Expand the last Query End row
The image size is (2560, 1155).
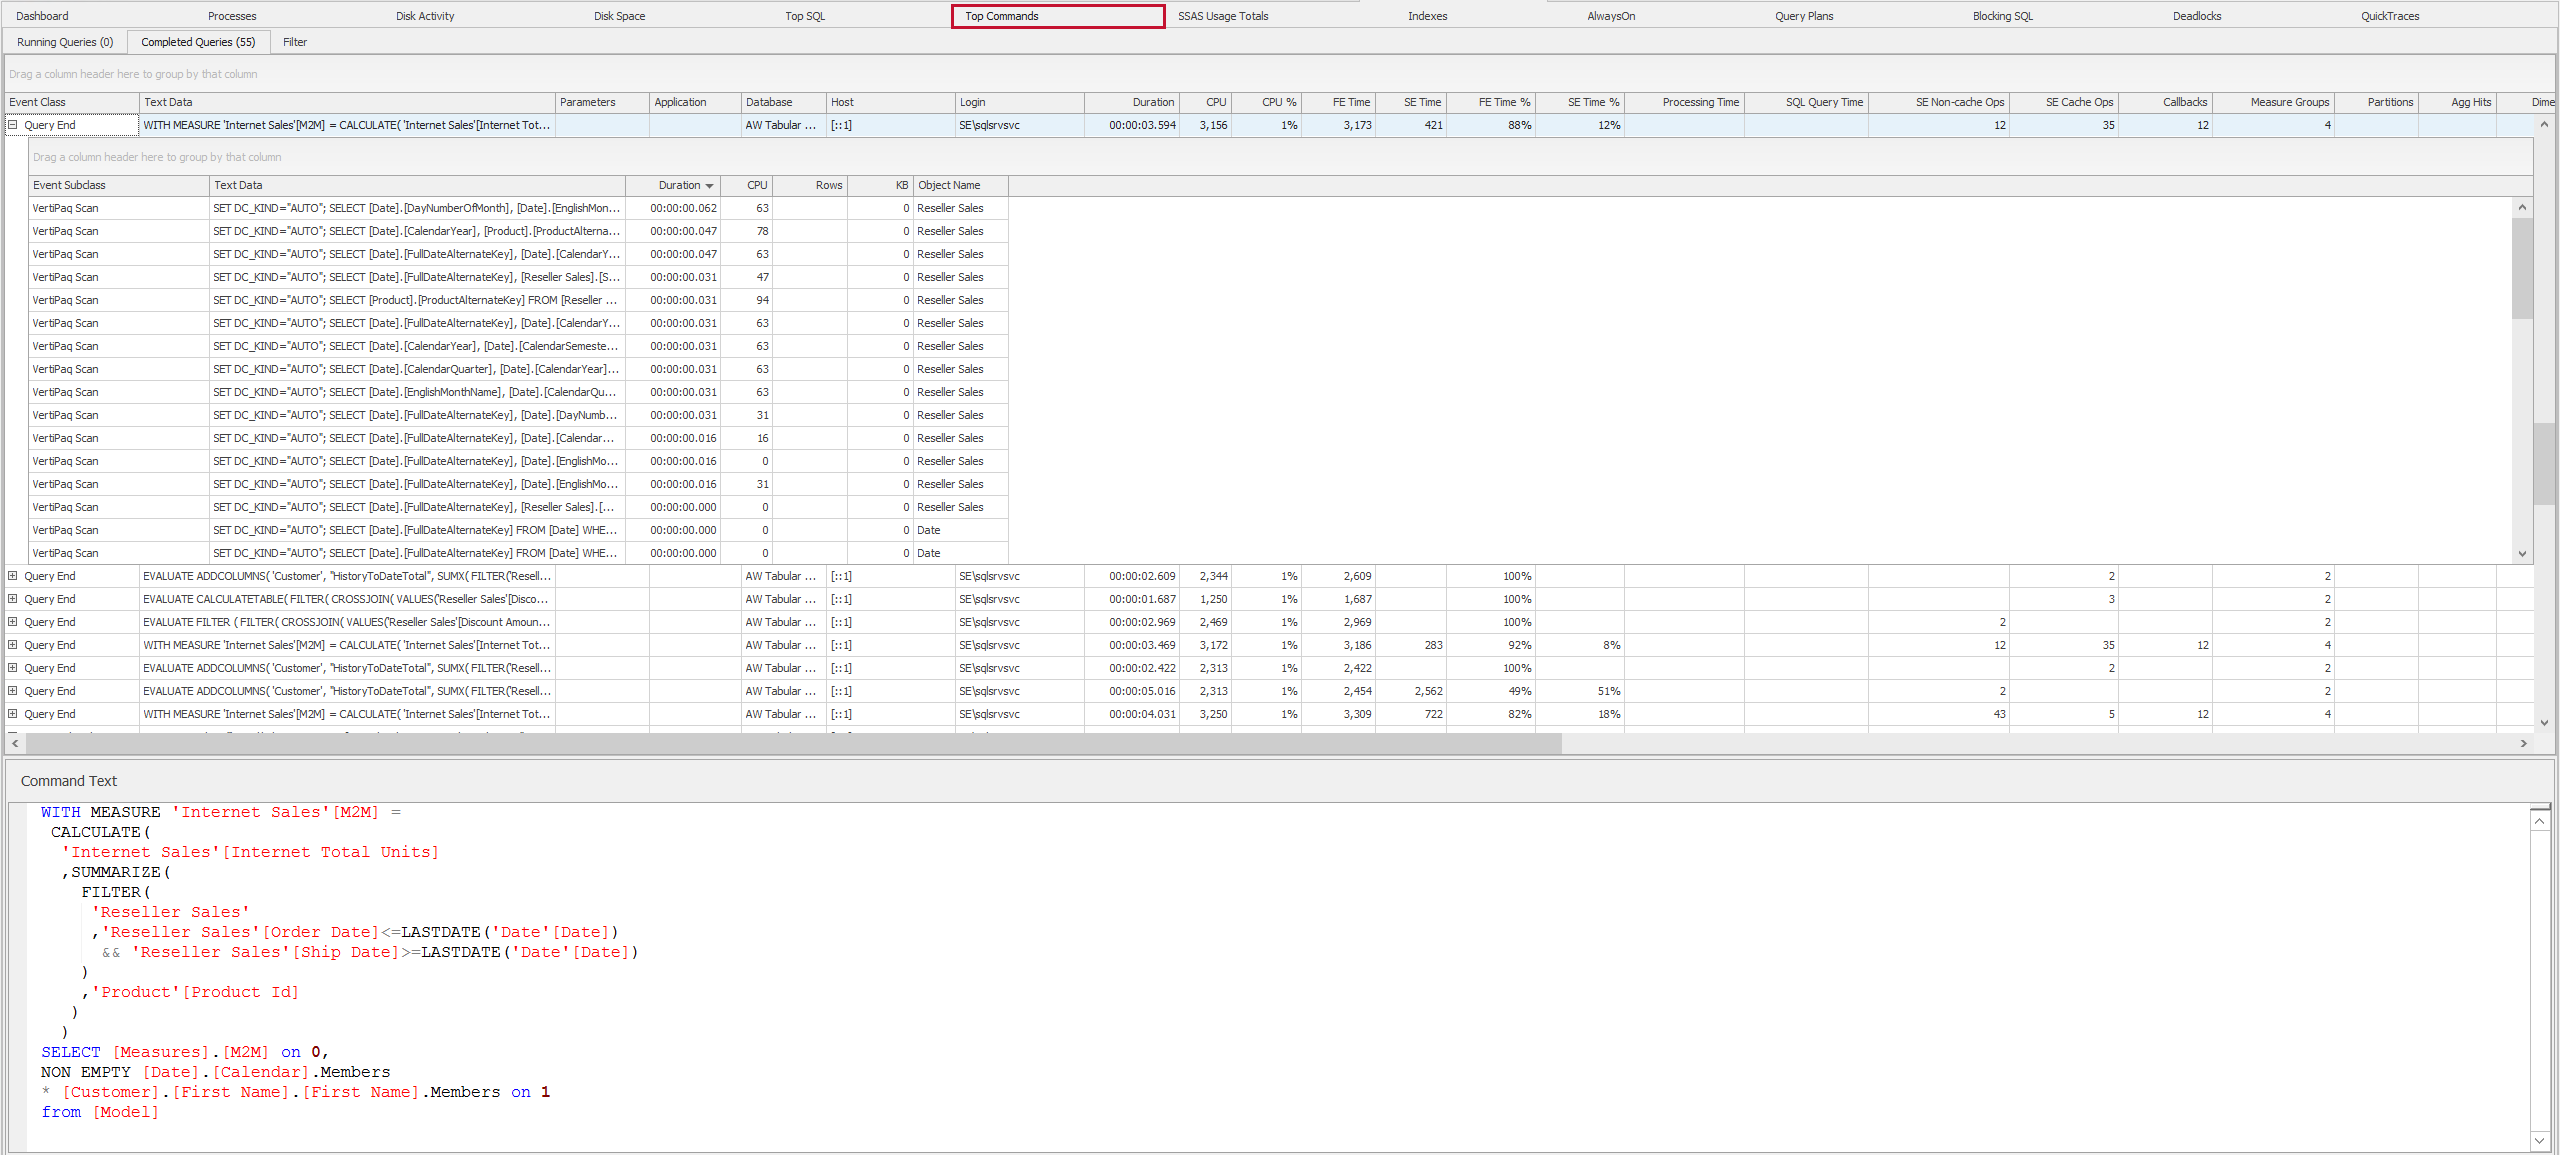pyautogui.click(x=12, y=713)
